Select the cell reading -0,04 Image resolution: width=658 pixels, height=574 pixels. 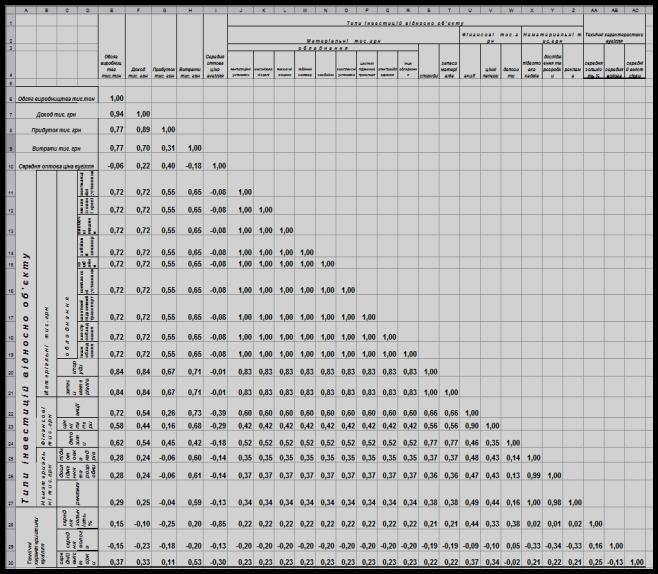[x=164, y=494]
